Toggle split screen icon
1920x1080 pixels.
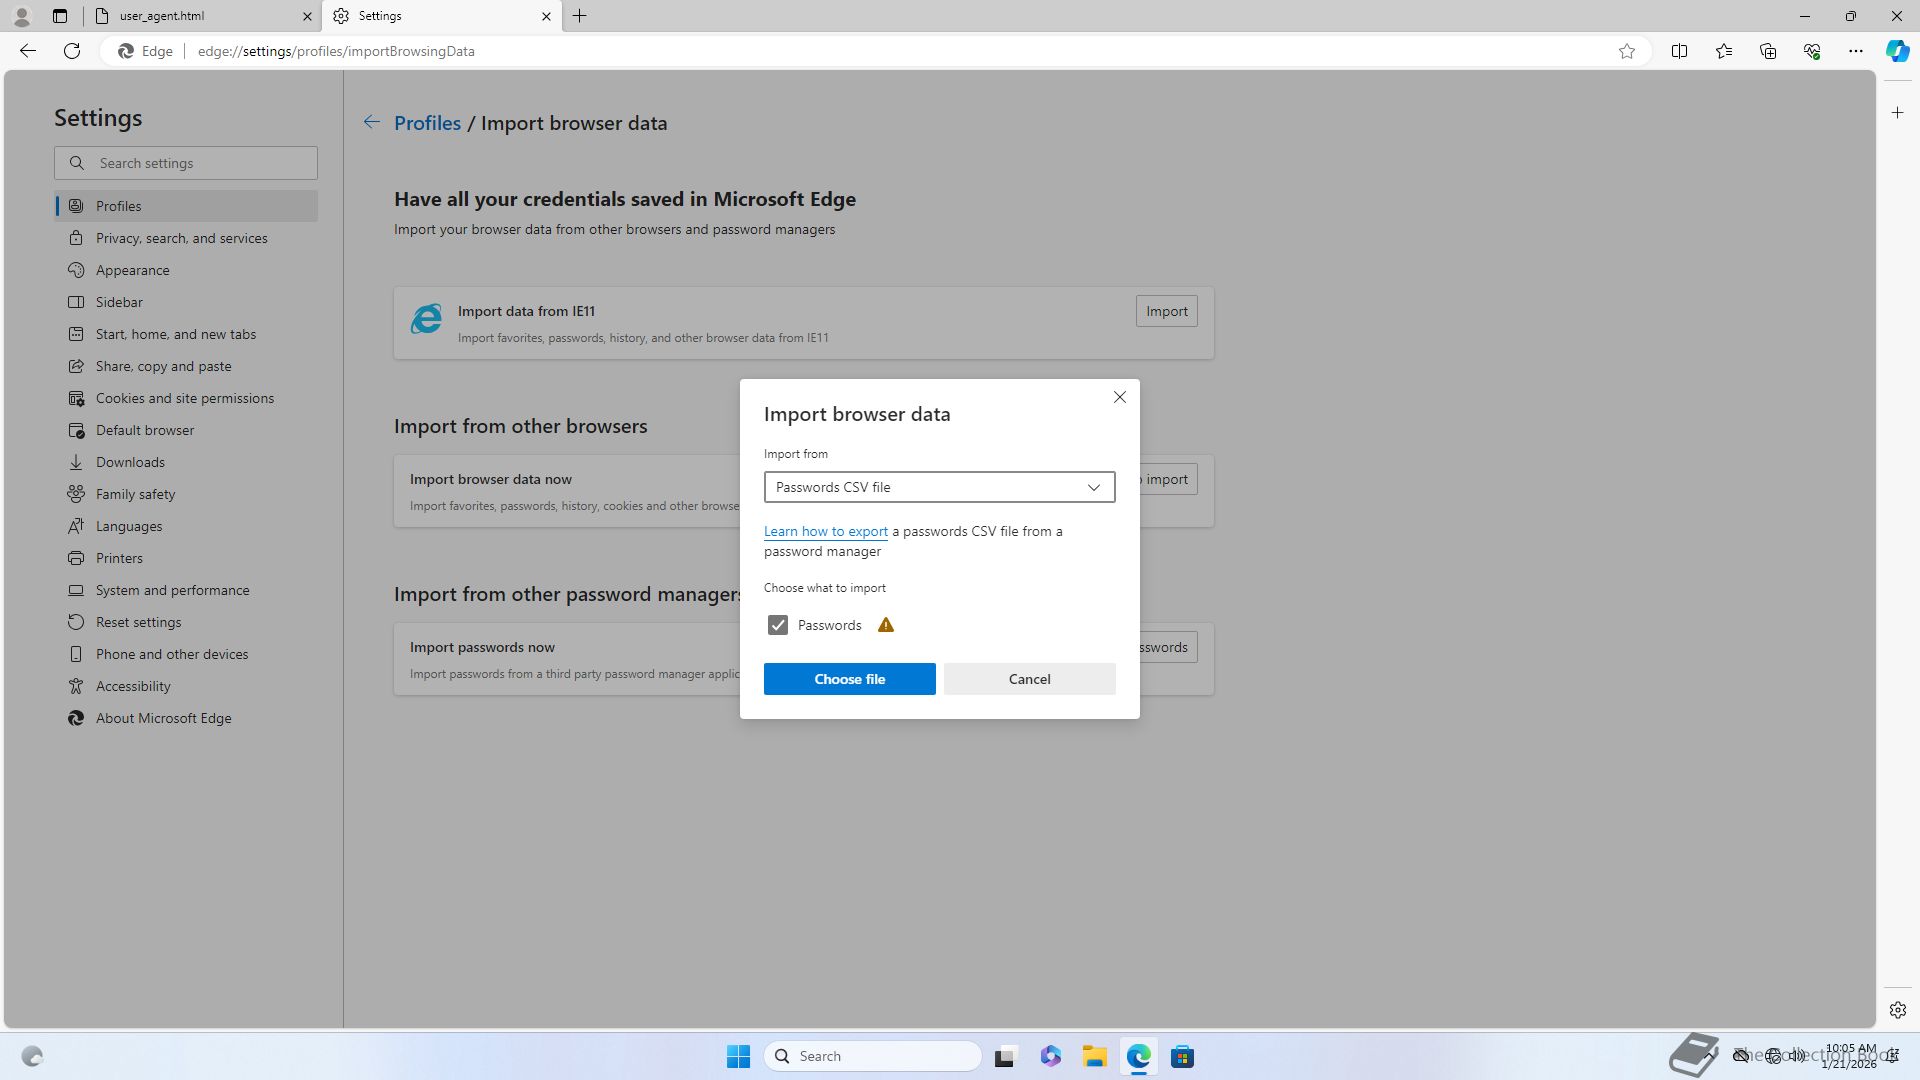click(x=1679, y=51)
